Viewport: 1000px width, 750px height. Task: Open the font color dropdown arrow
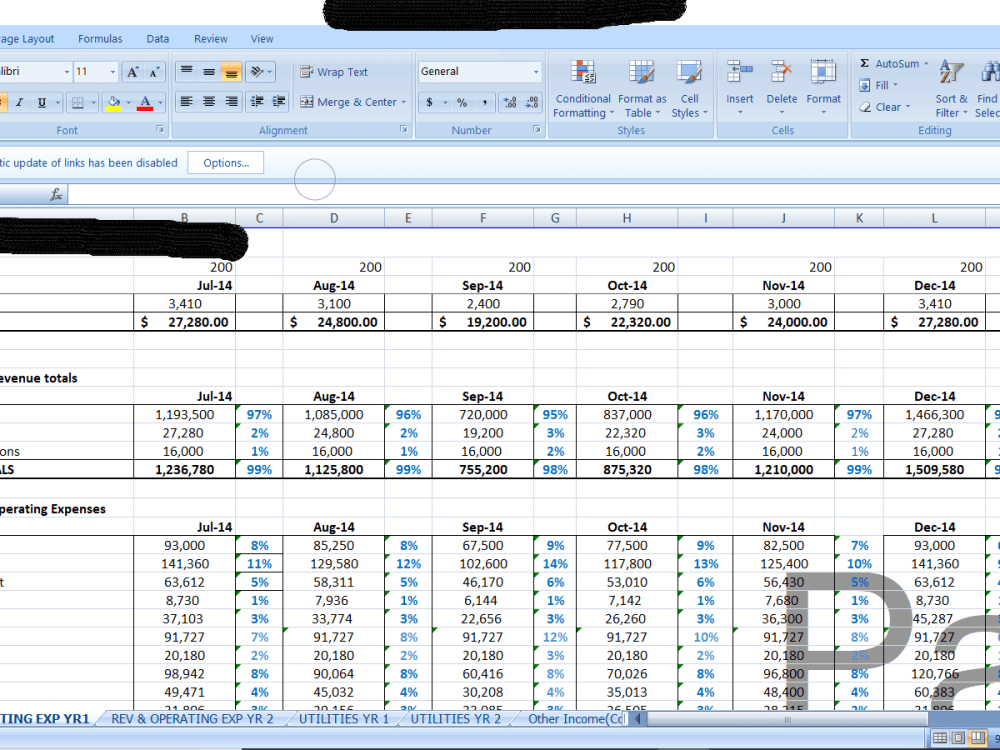click(x=159, y=102)
